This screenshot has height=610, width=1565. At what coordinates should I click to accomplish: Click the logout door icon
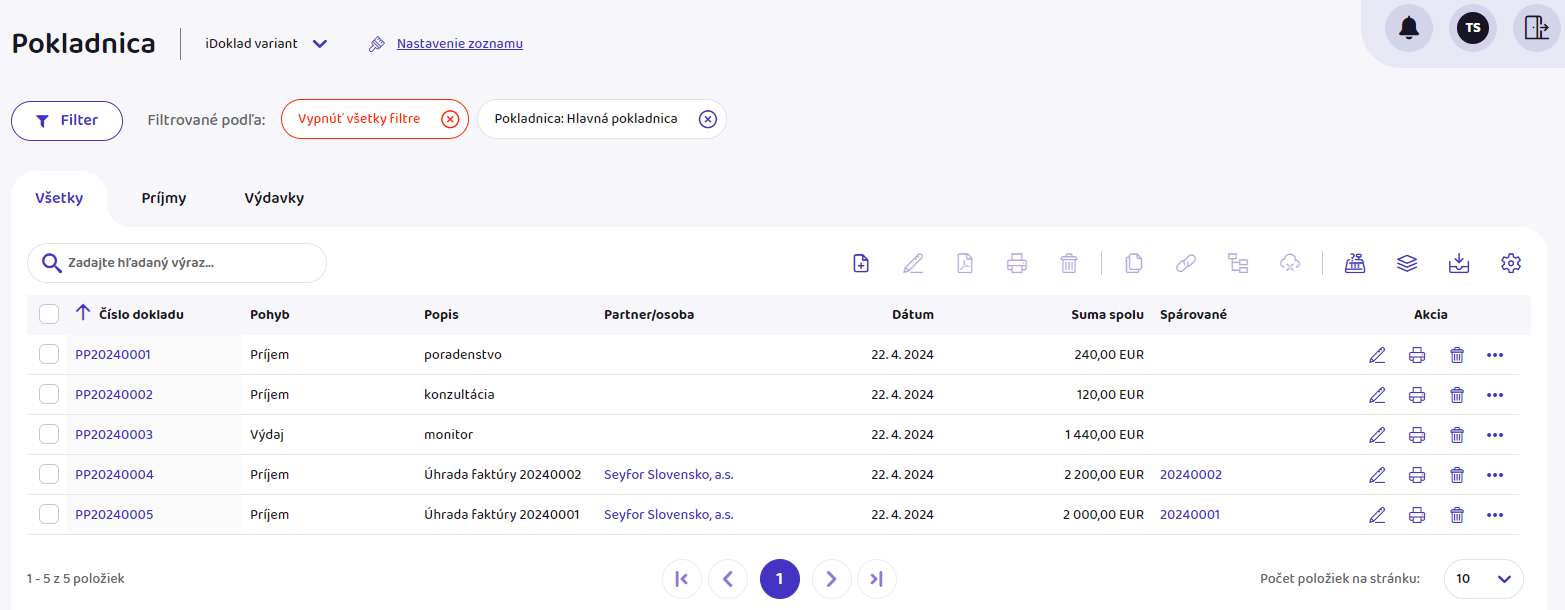pos(1537,28)
